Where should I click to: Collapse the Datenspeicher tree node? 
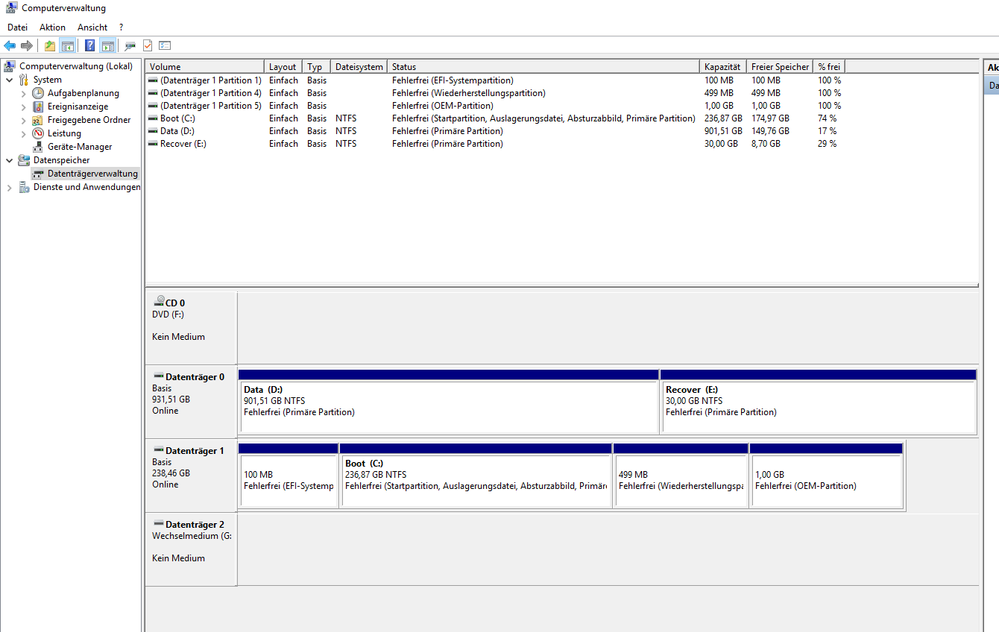(x=10, y=160)
